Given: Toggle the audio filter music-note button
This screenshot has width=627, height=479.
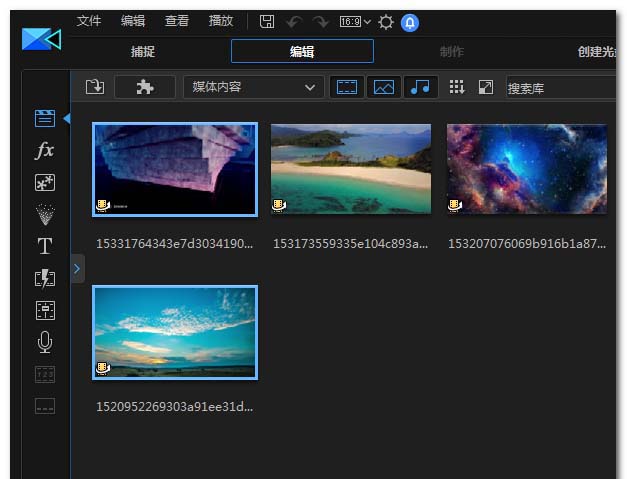Looking at the screenshot, I should click(x=420, y=87).
